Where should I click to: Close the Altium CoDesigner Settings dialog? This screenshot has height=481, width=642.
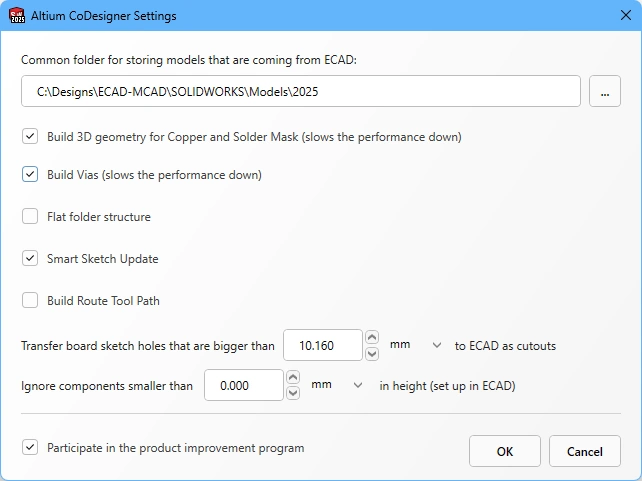[x=625, y=16]
